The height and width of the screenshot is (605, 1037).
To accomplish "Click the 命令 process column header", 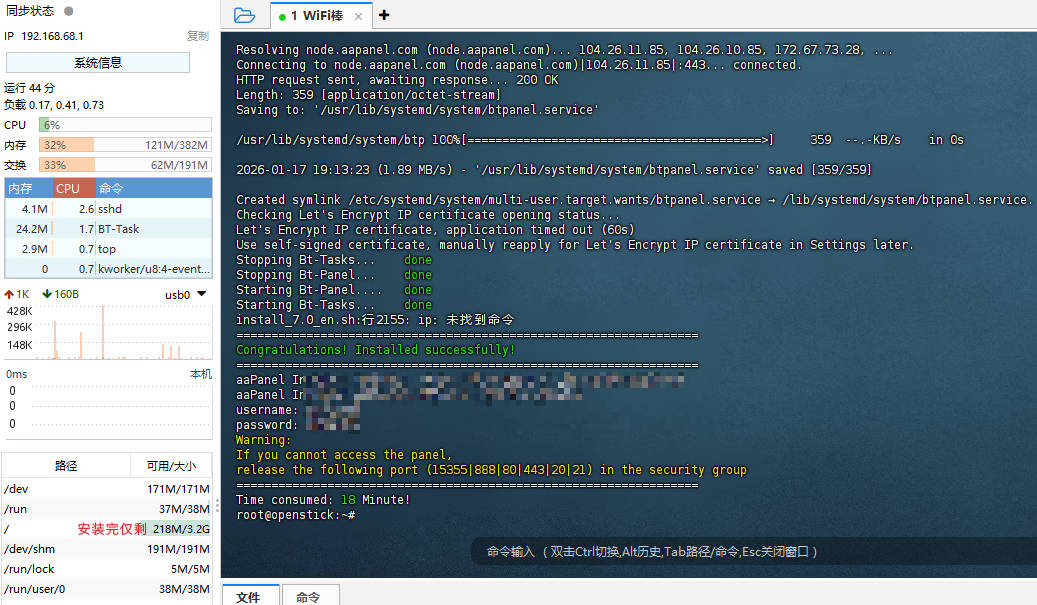I will point(112,188).
